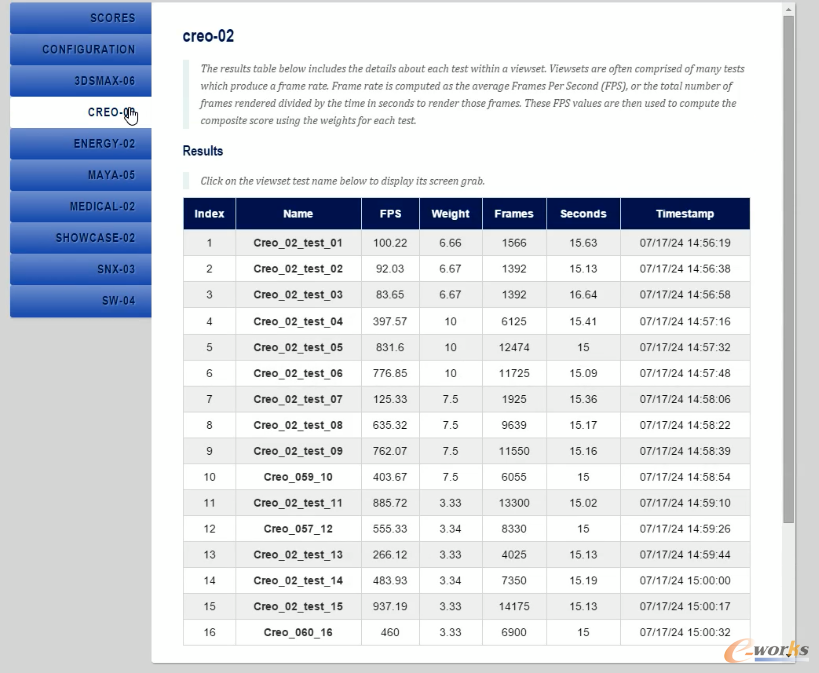Screen dimensions: 819x673
Task: Open Creo_02_test_03 screen grab
Action: tap(298, 295)
